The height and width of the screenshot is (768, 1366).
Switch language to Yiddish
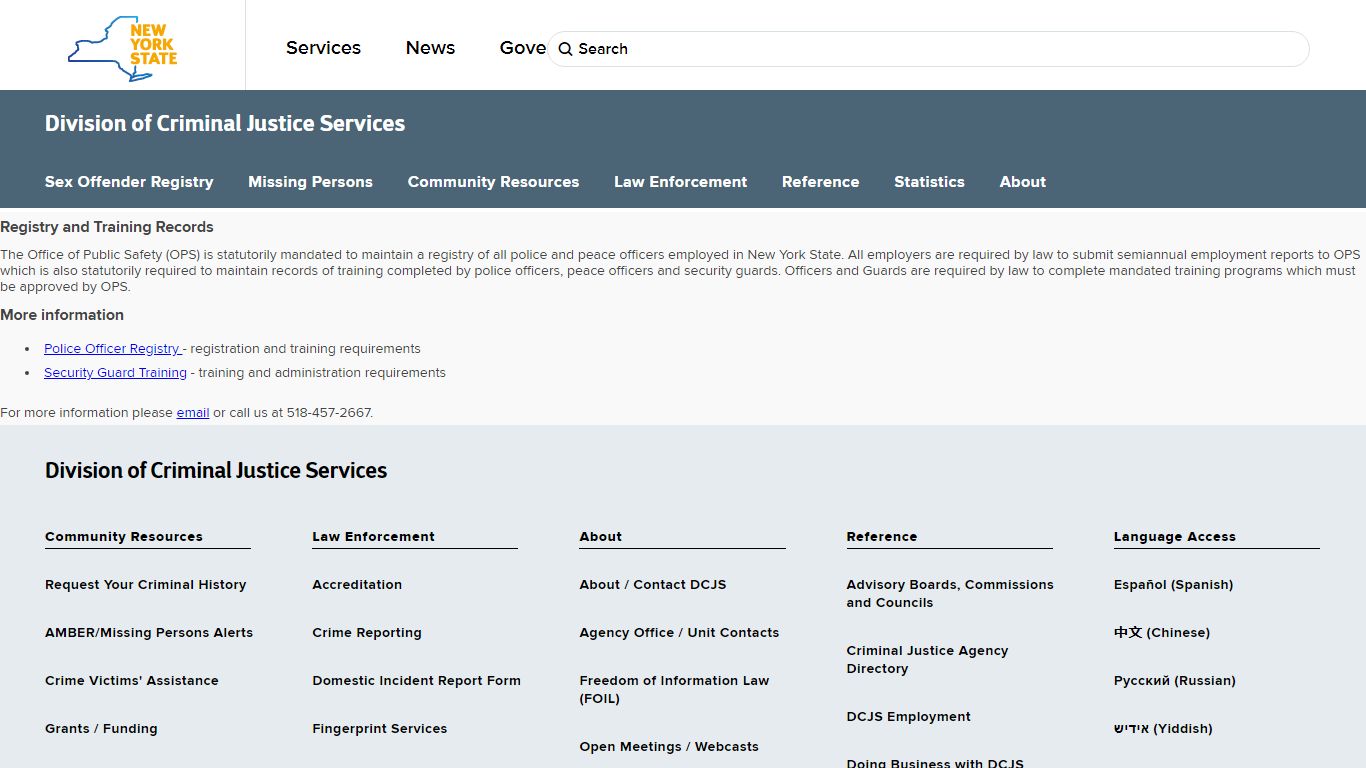pos(1162,729)
